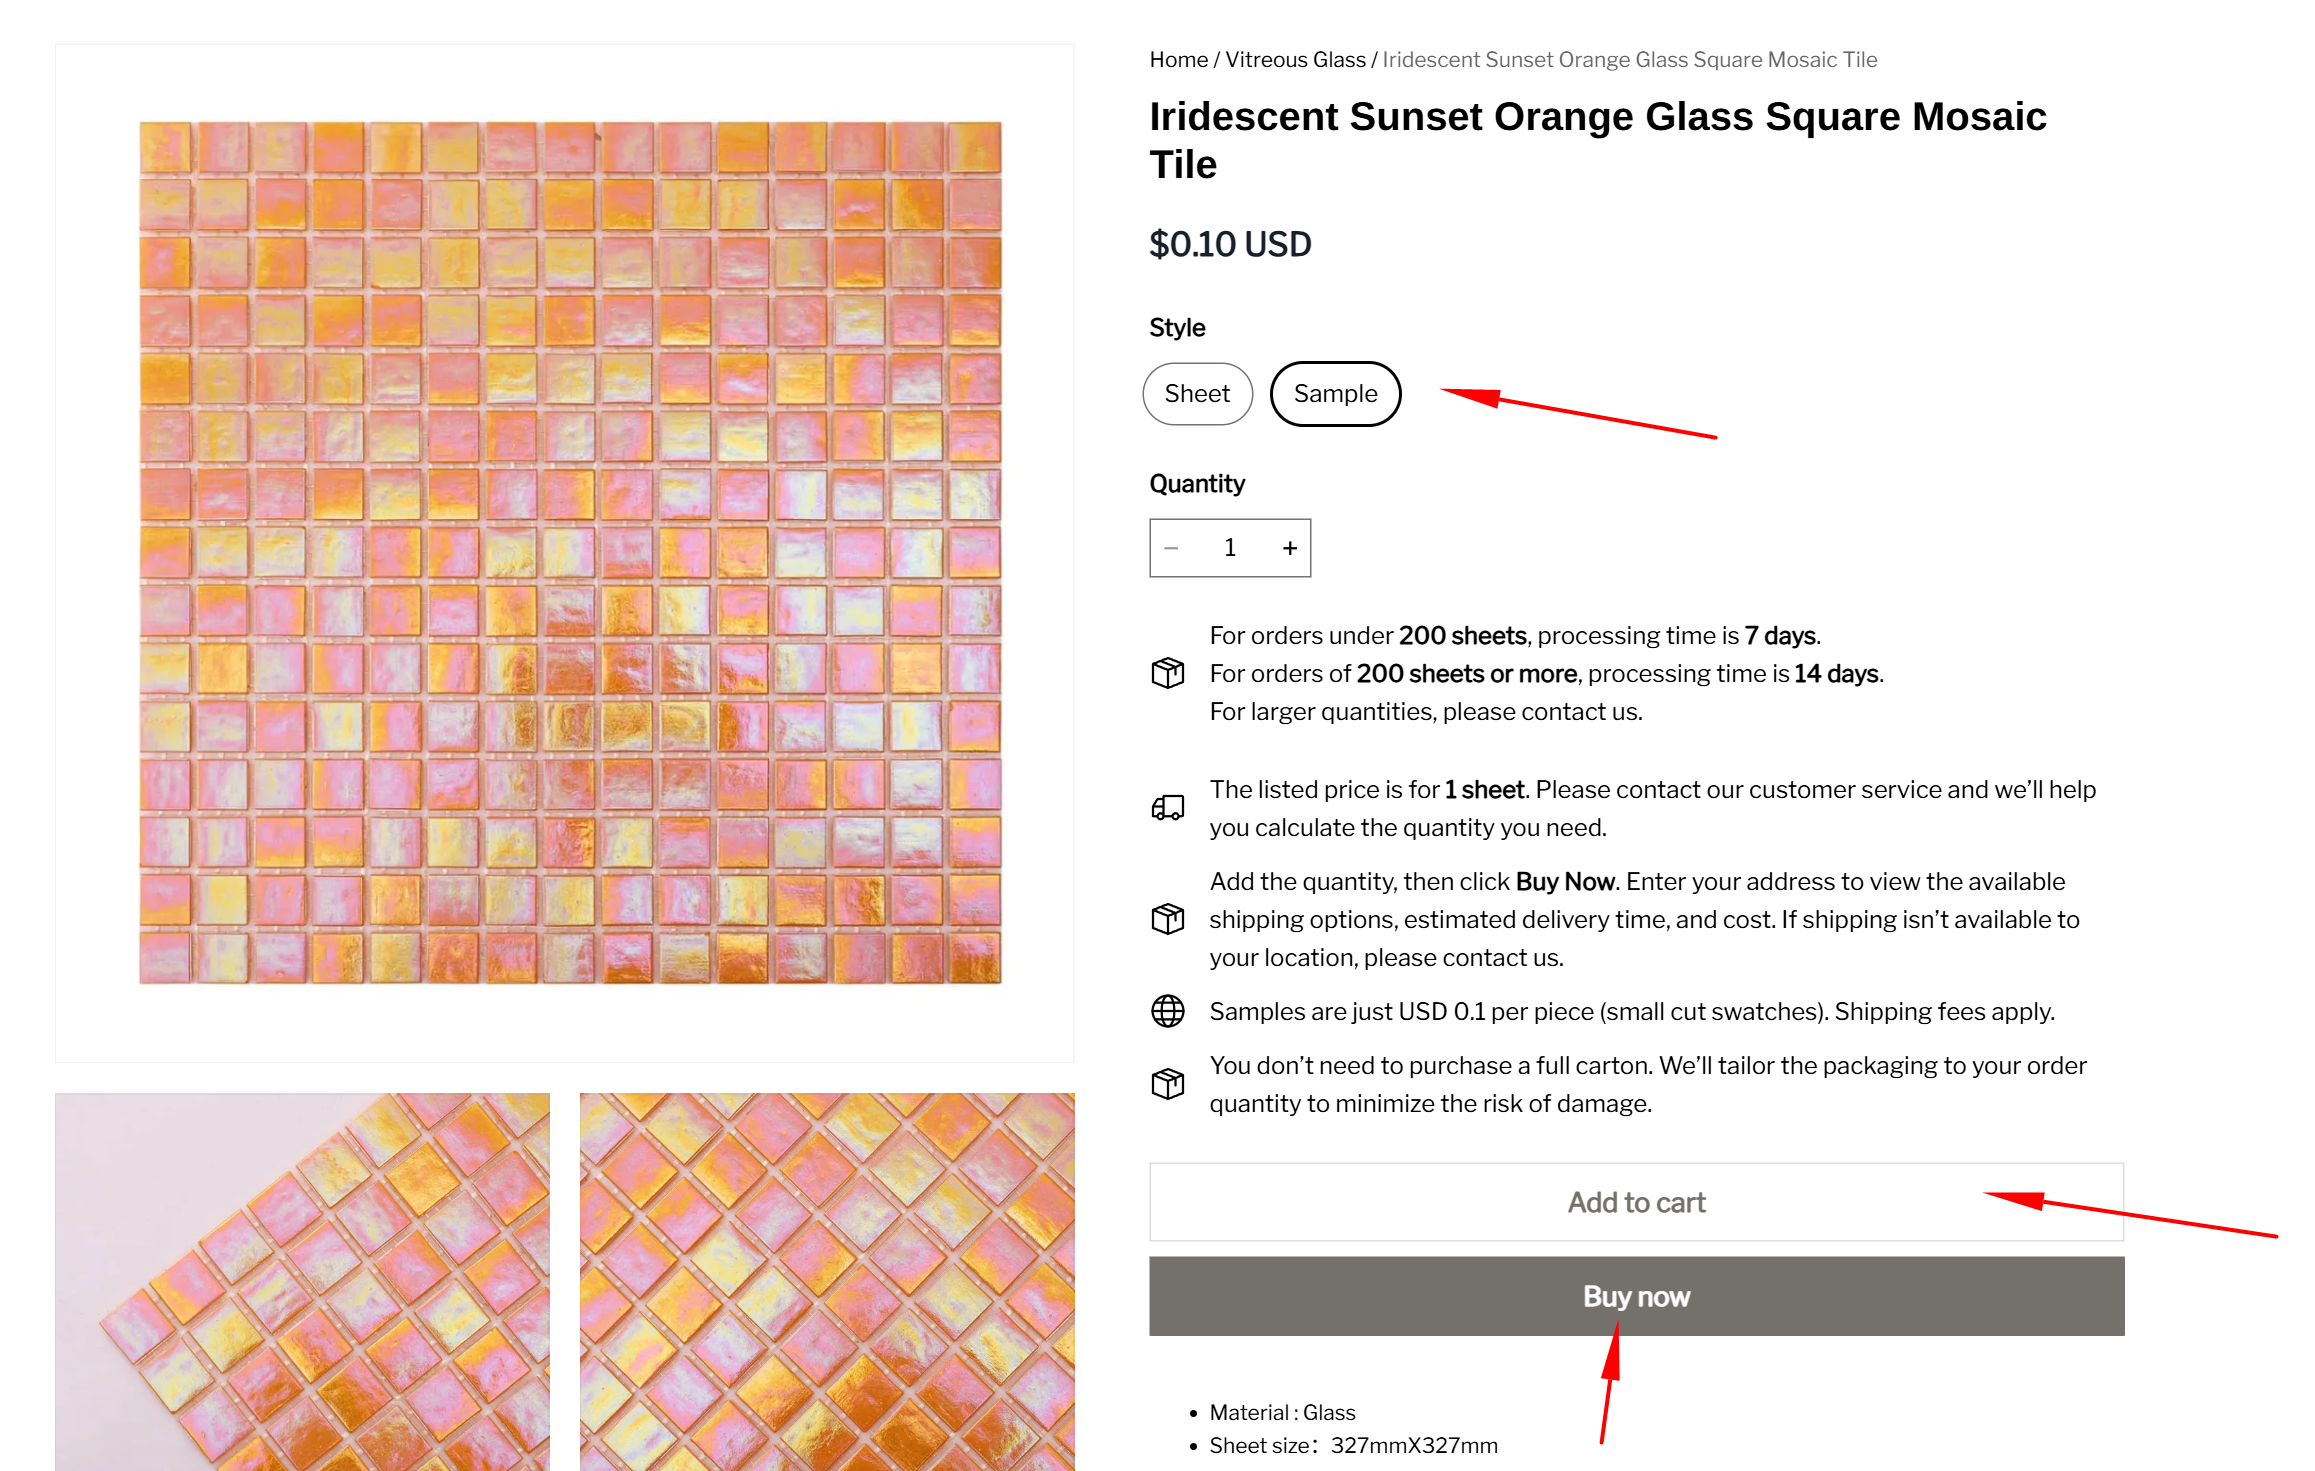Image resolution: width=2315 pixels, height=1471 pixels.
Task: Open the main mosaic tile product image
Action: [570, 553]
